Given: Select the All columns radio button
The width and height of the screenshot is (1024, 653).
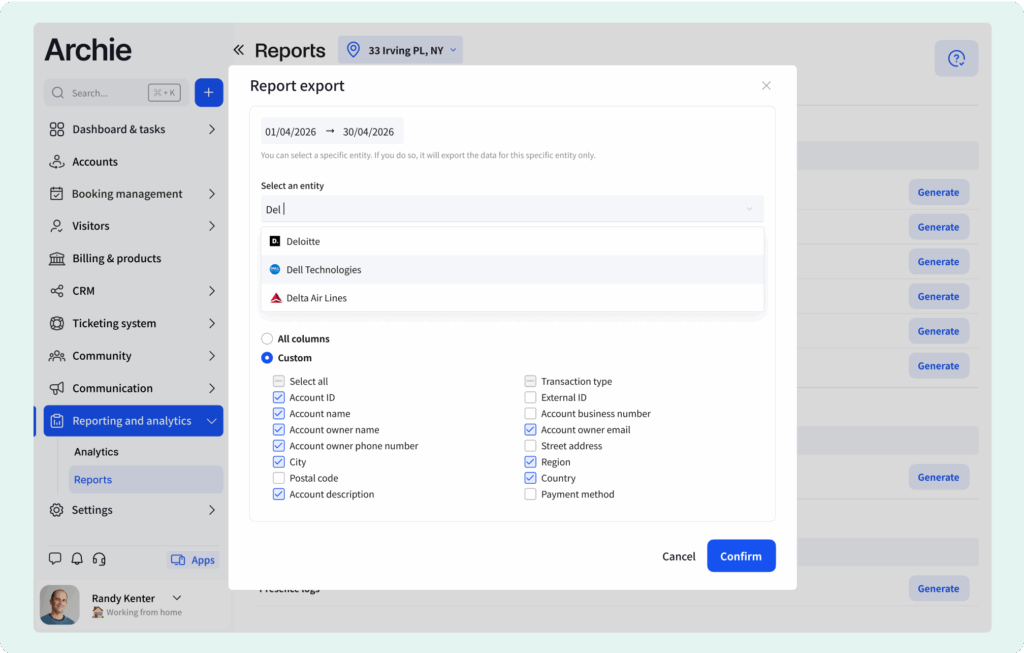Looking at the screenshot, I should (x=267, y=339).
